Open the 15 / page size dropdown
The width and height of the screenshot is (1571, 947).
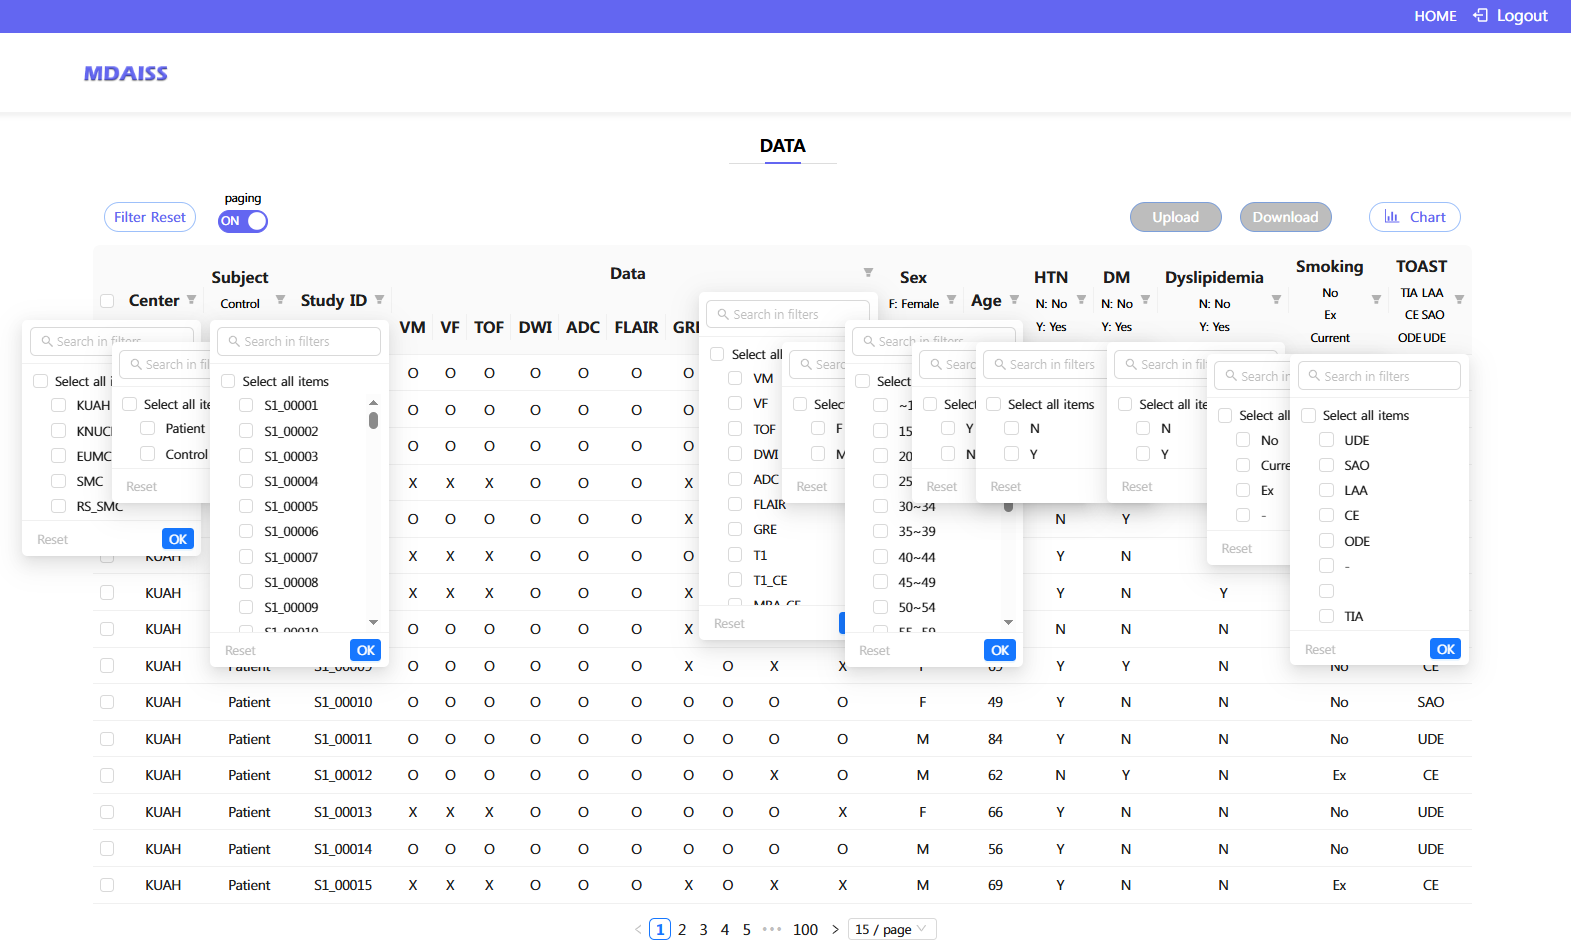pos(892,929)
